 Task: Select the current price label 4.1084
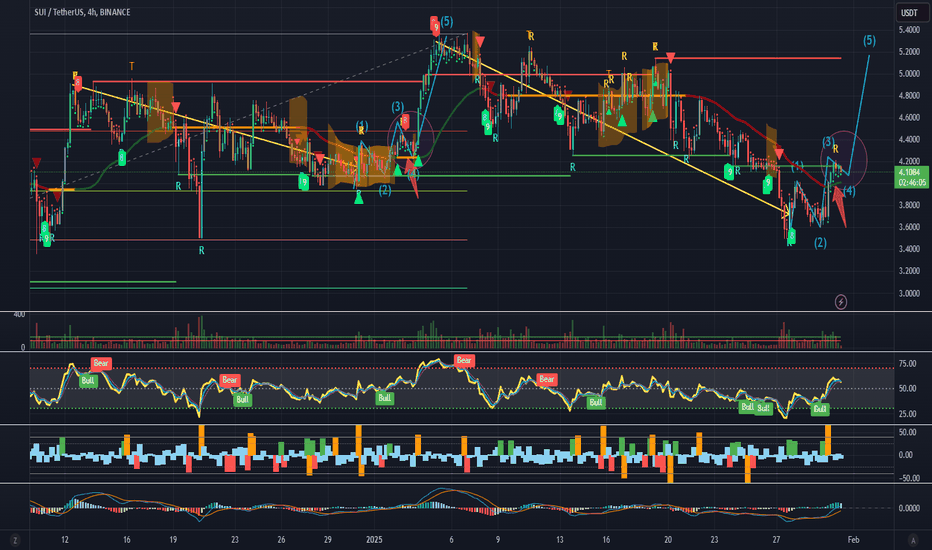coord(911,172)
